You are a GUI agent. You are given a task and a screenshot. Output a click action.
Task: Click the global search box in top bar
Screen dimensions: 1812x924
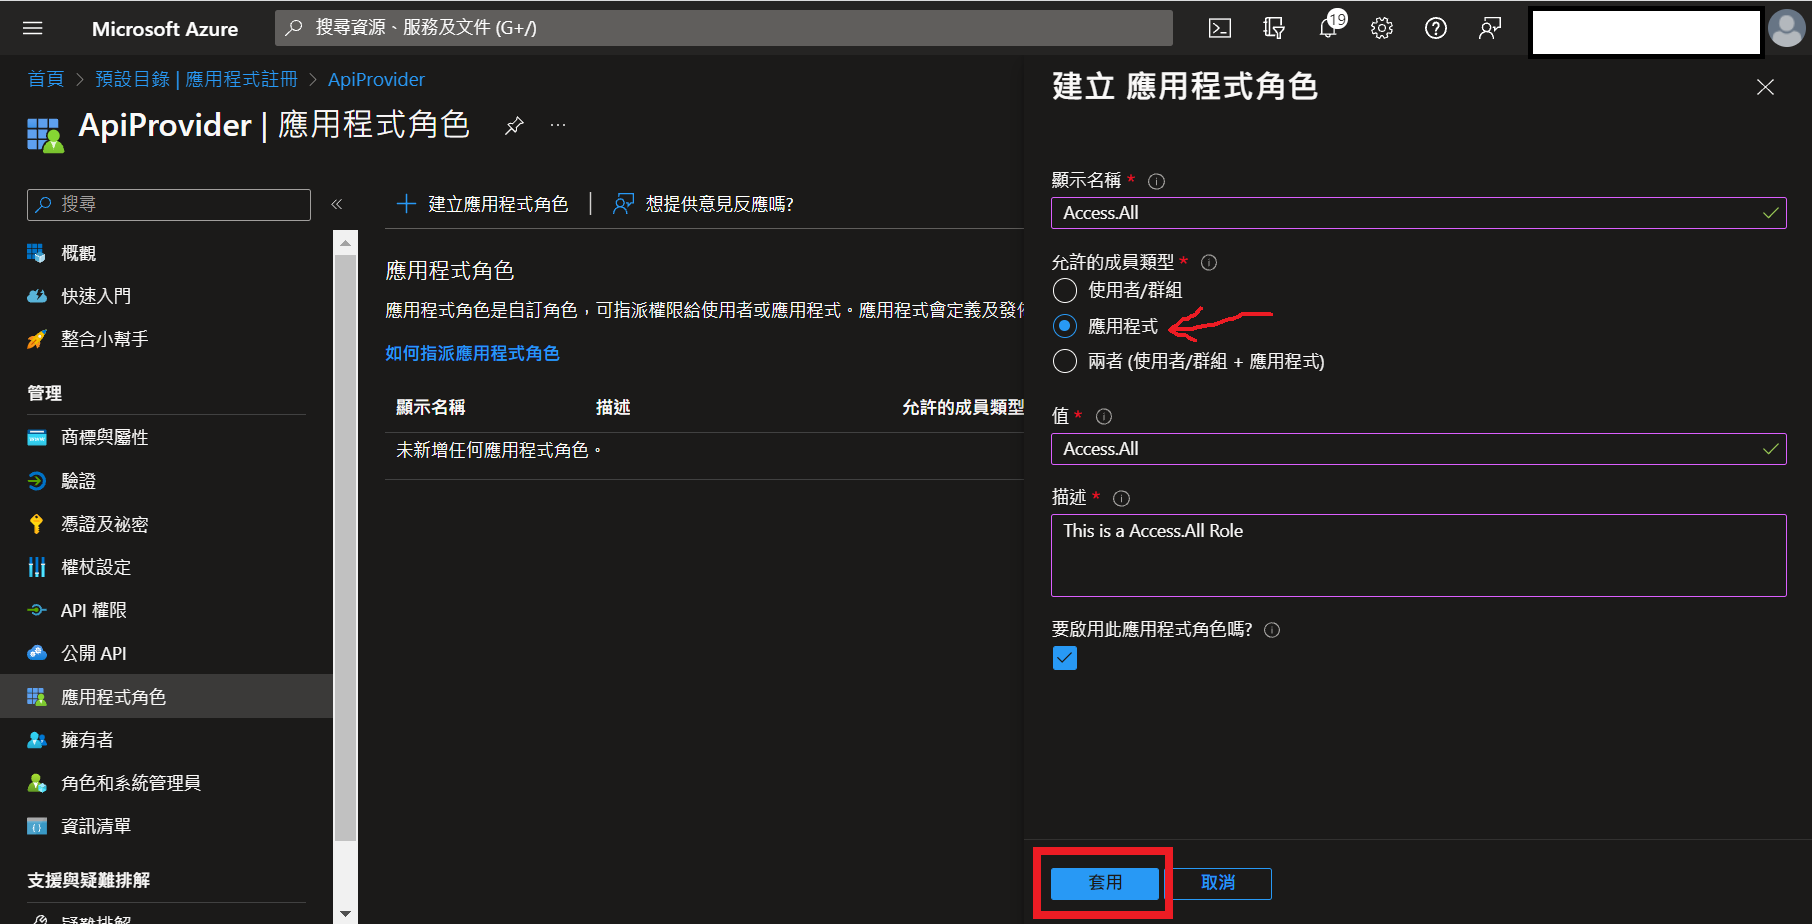coord(724,28)
